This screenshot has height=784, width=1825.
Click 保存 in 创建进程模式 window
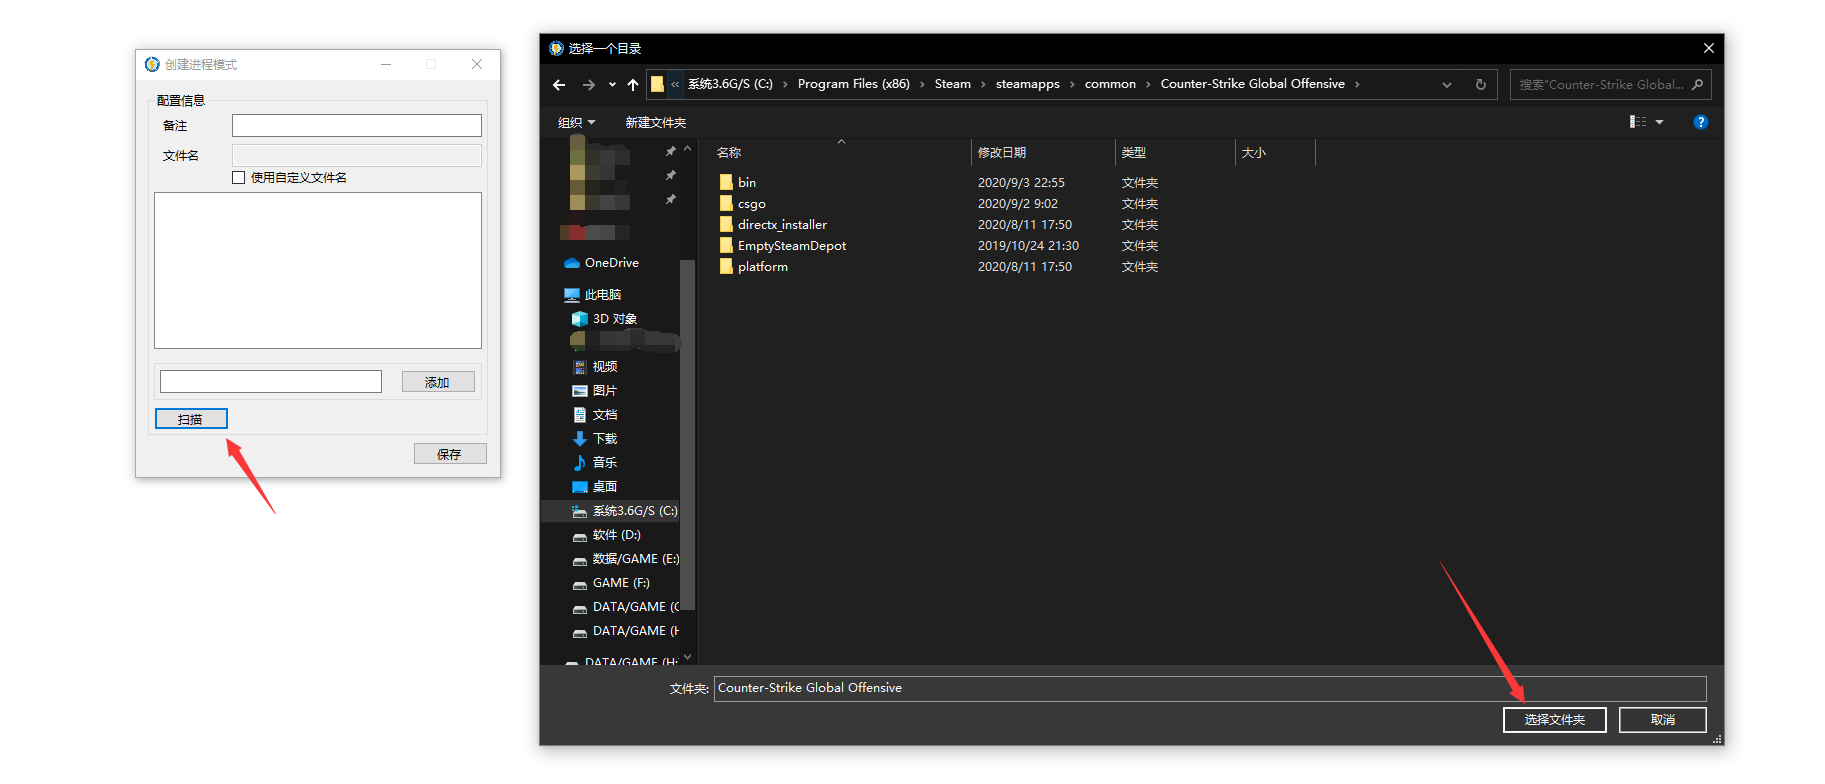[450, 454]
